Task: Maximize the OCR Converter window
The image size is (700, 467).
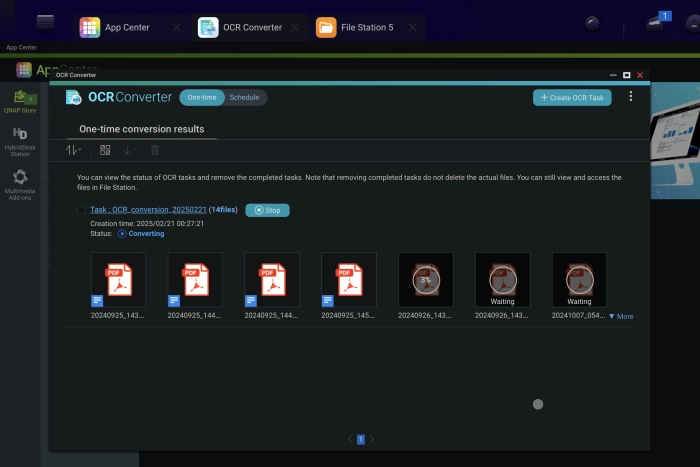Action: (x=626, y=75)
